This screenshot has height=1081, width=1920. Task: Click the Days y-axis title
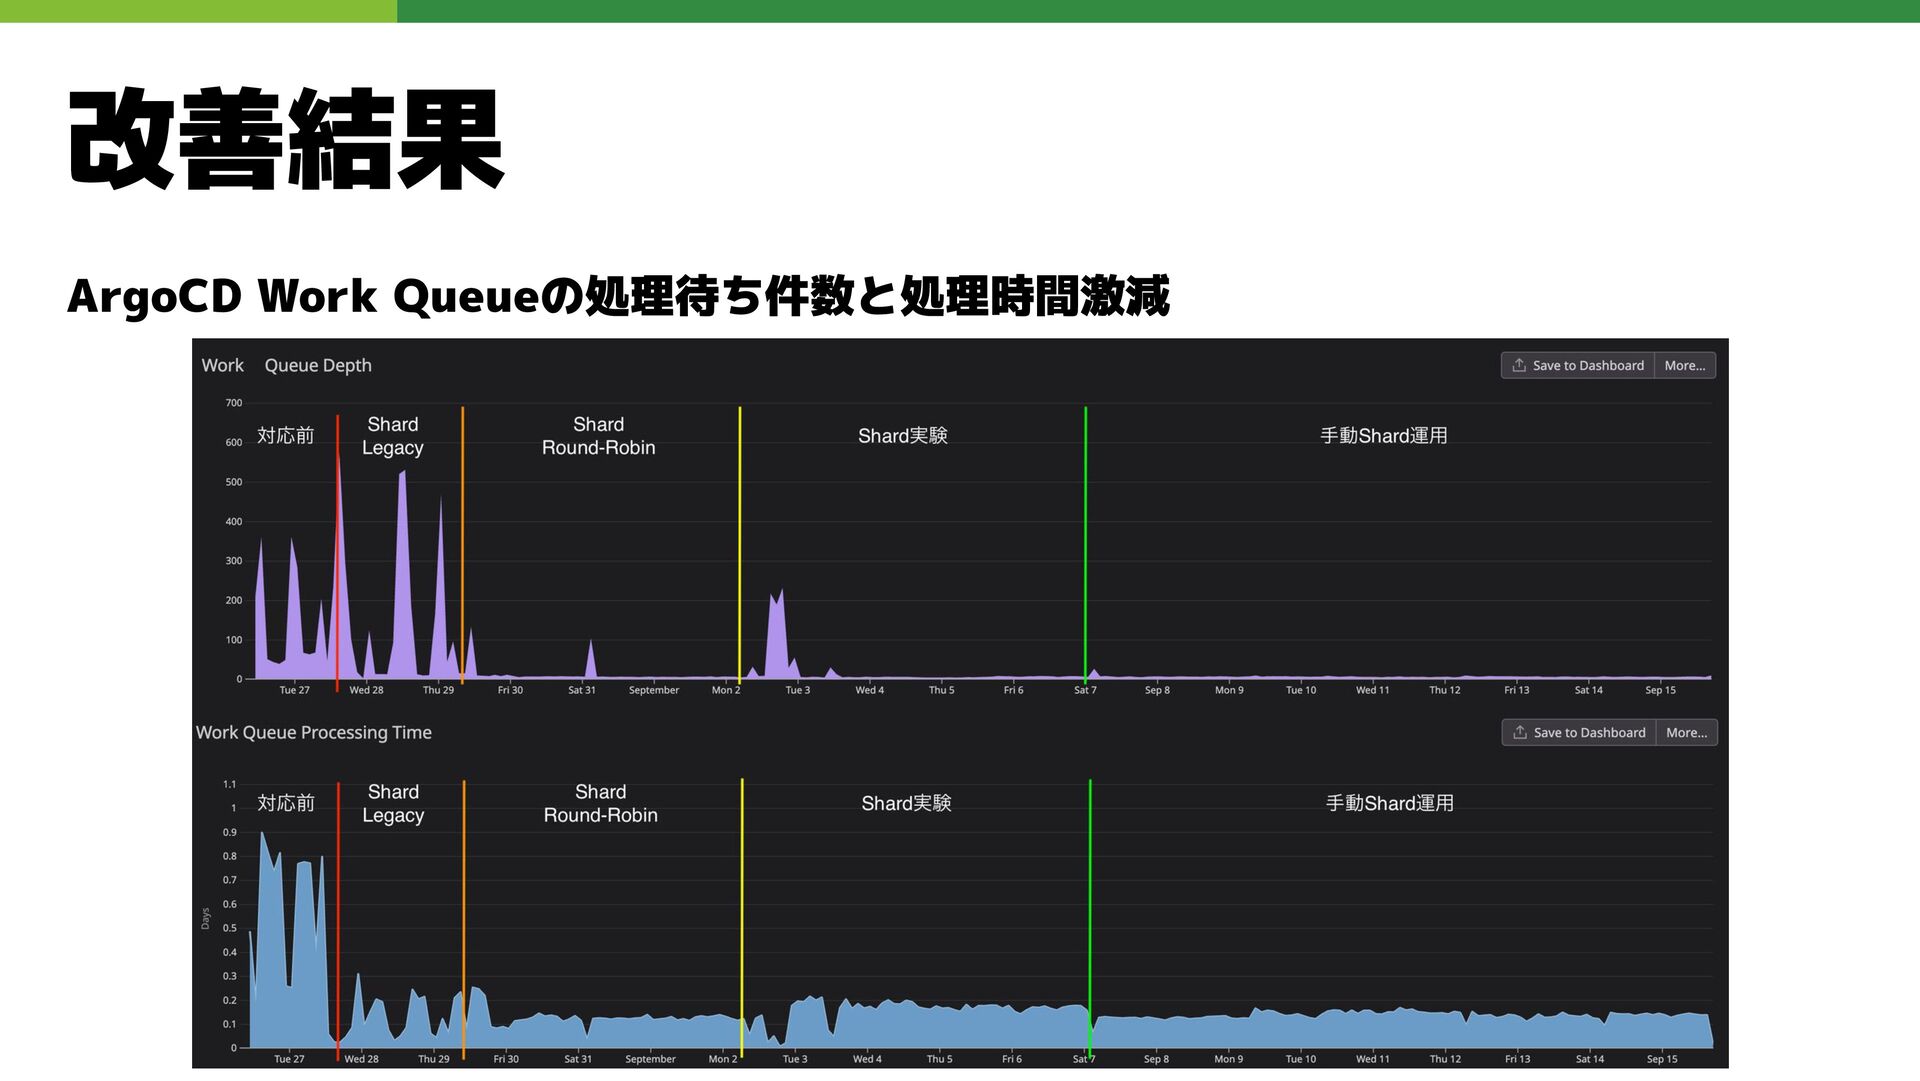[205, 919]
